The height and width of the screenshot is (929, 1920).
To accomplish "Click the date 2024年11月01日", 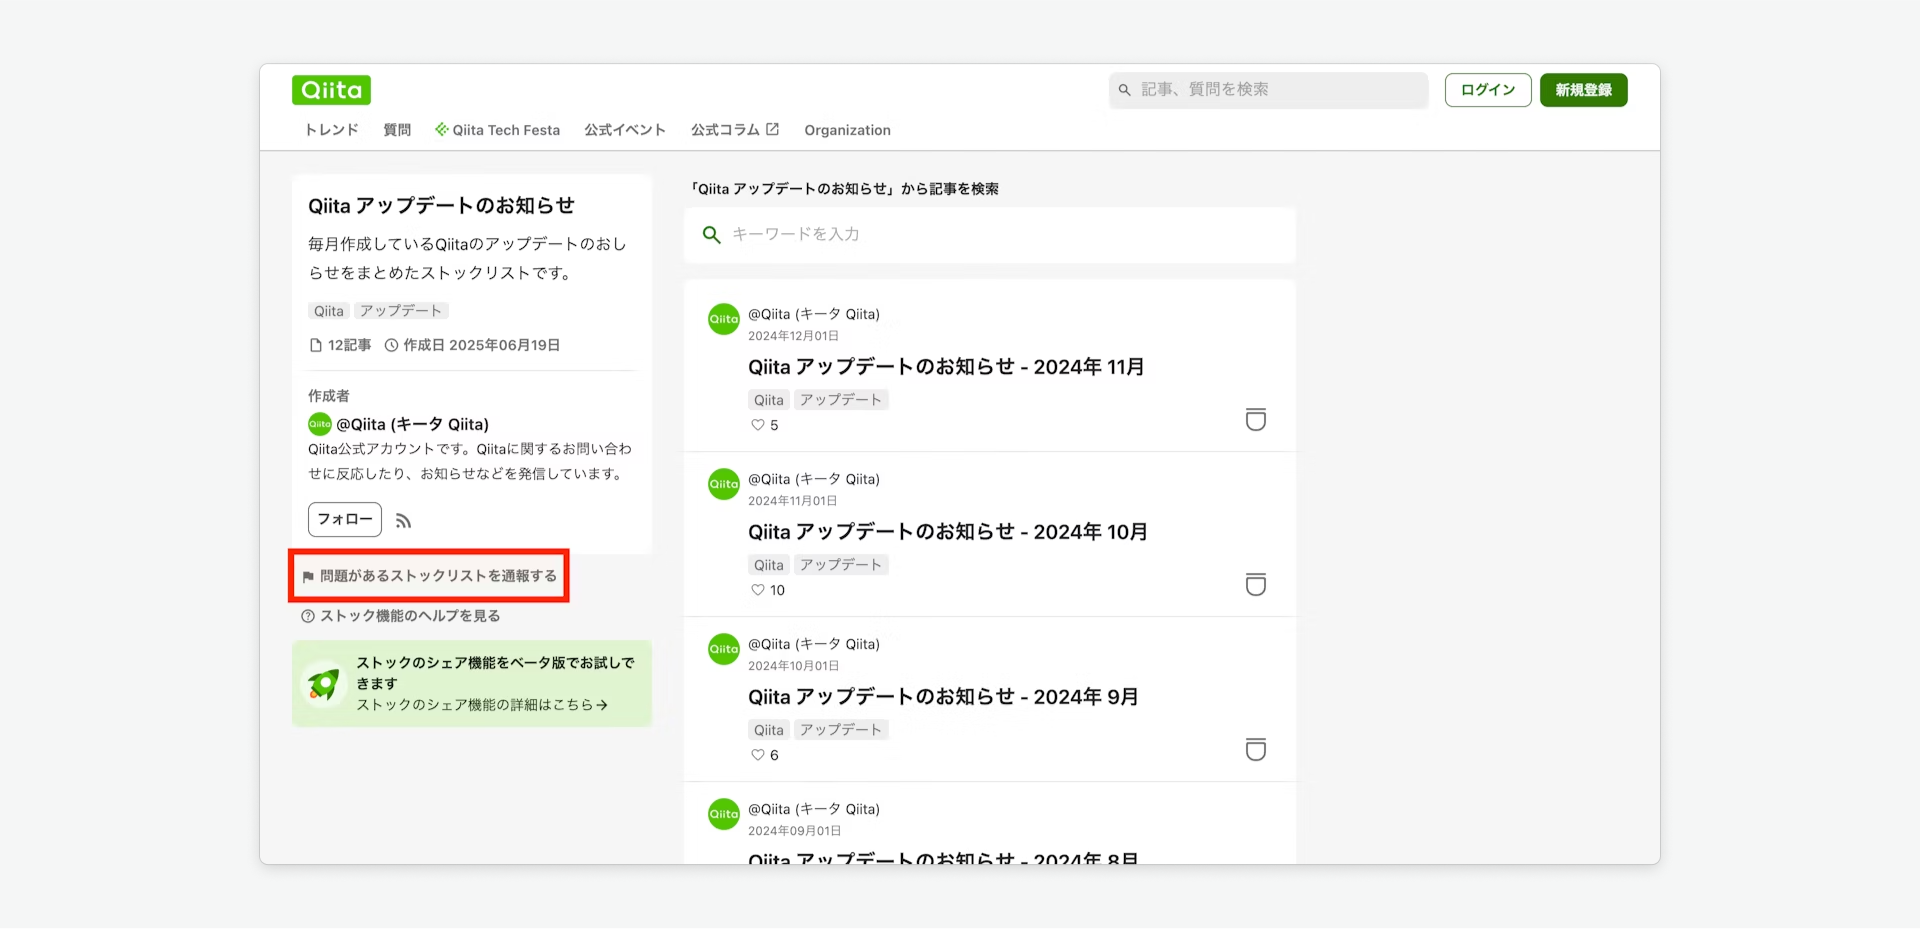I will coord(792,501).
